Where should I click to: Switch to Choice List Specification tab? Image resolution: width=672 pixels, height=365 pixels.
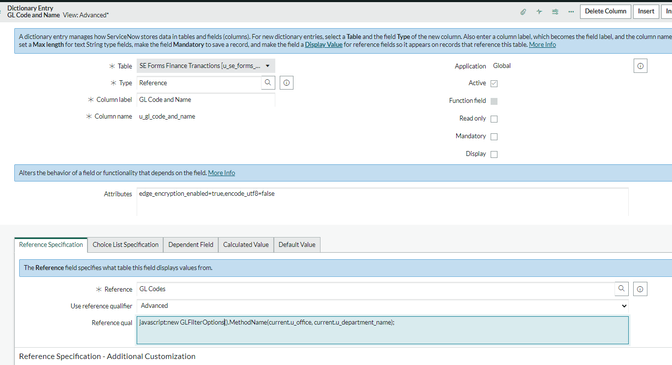pos(126,245)
